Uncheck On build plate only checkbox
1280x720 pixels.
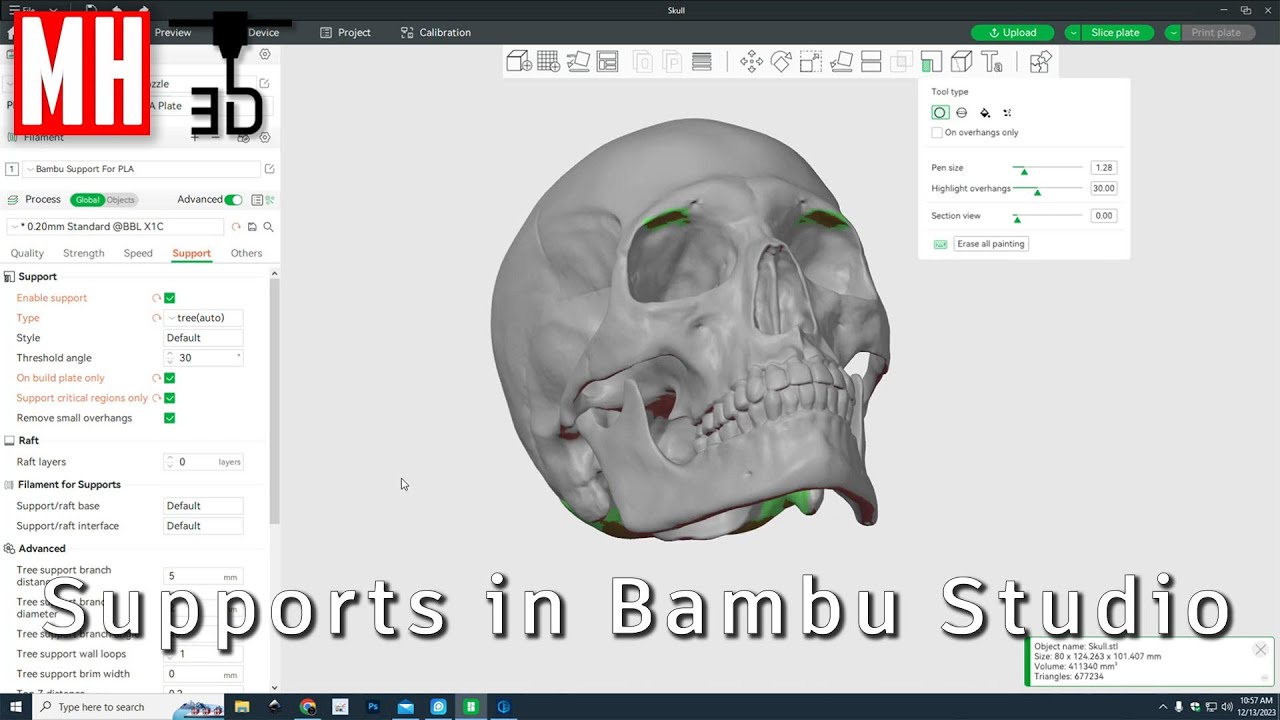(170, 378)
